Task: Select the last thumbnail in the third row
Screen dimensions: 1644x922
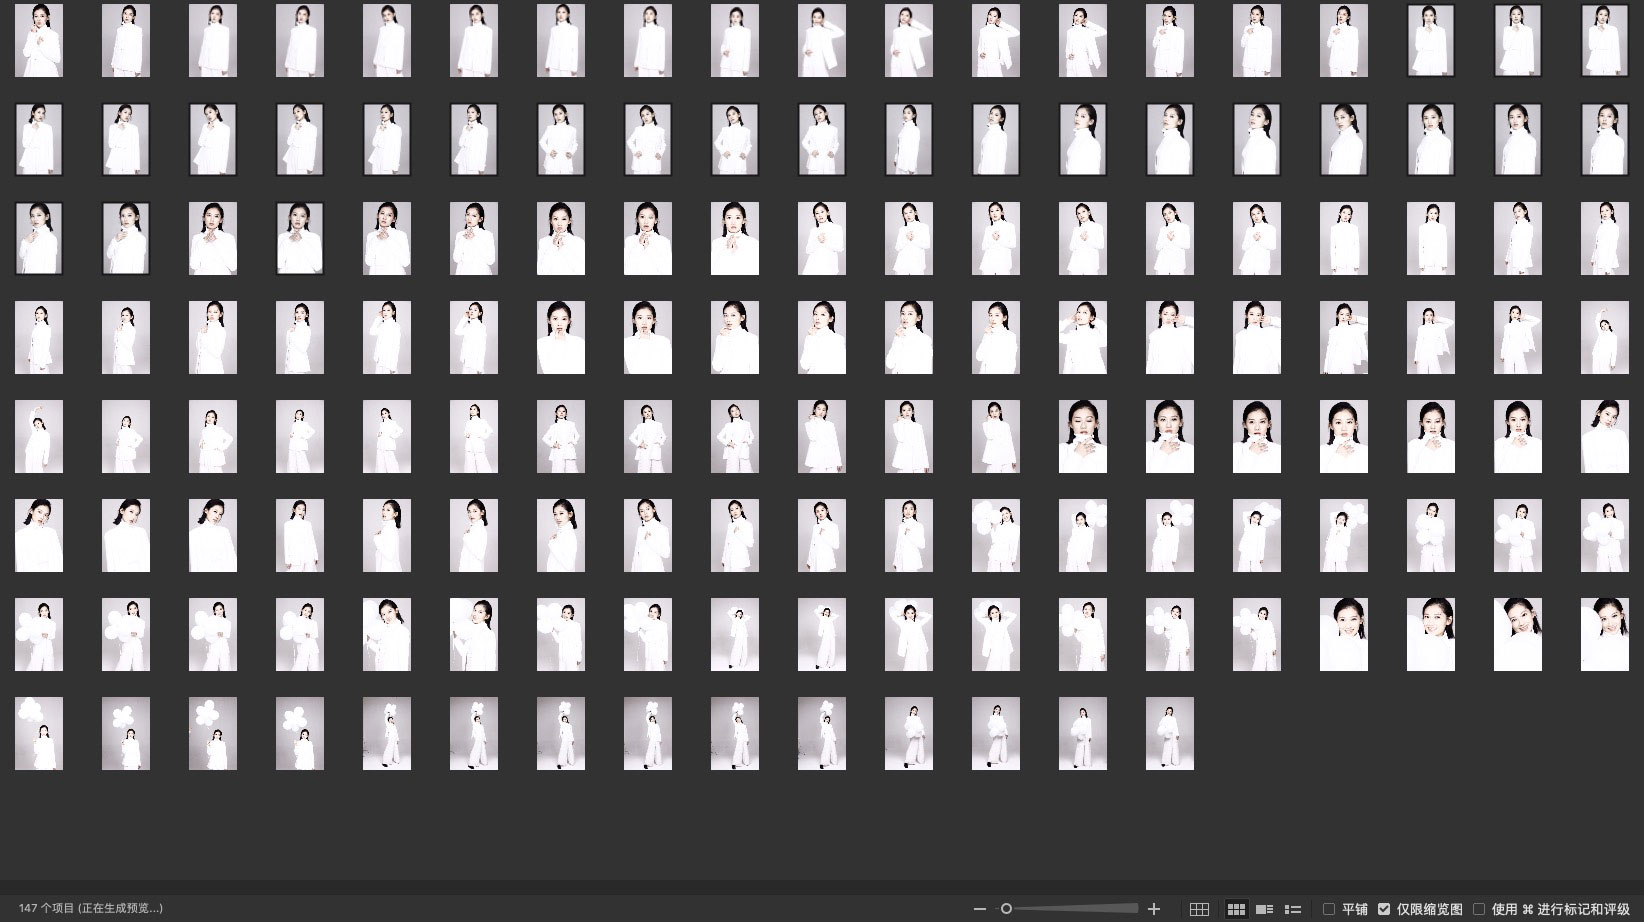Action: tap(1604, 238)
